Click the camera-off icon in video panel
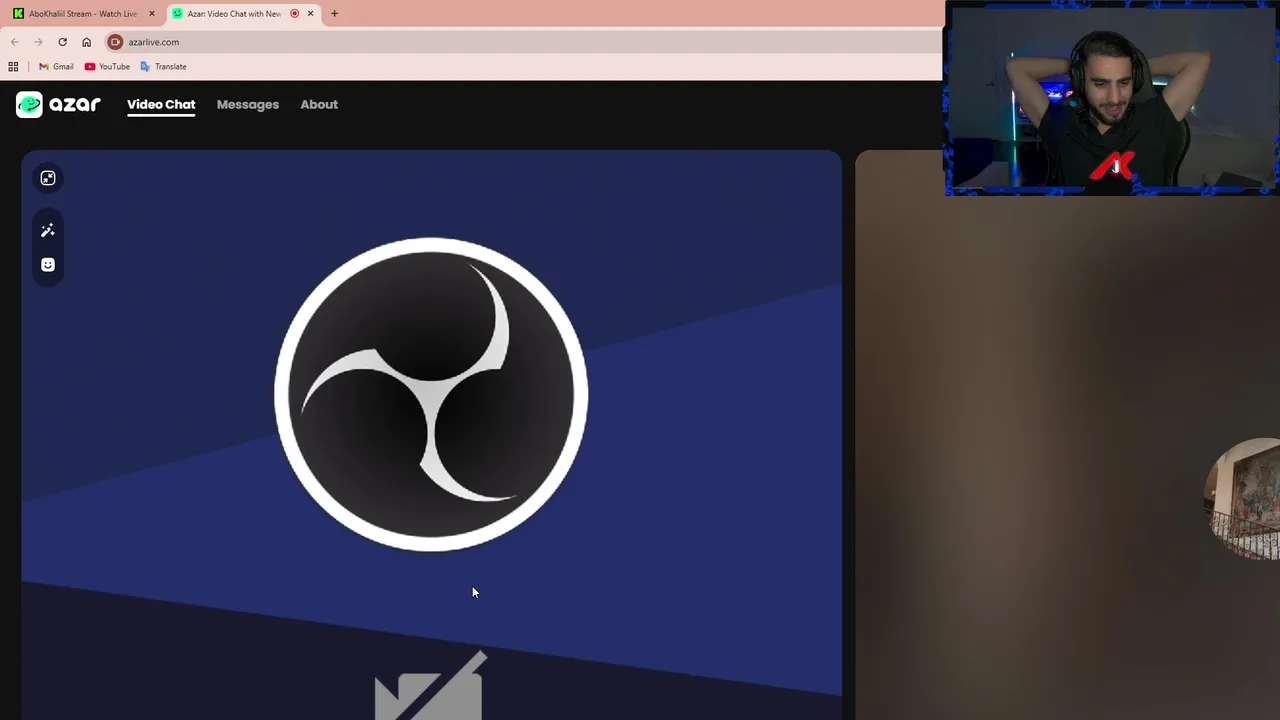1280x720 pixels. [431, 686]
